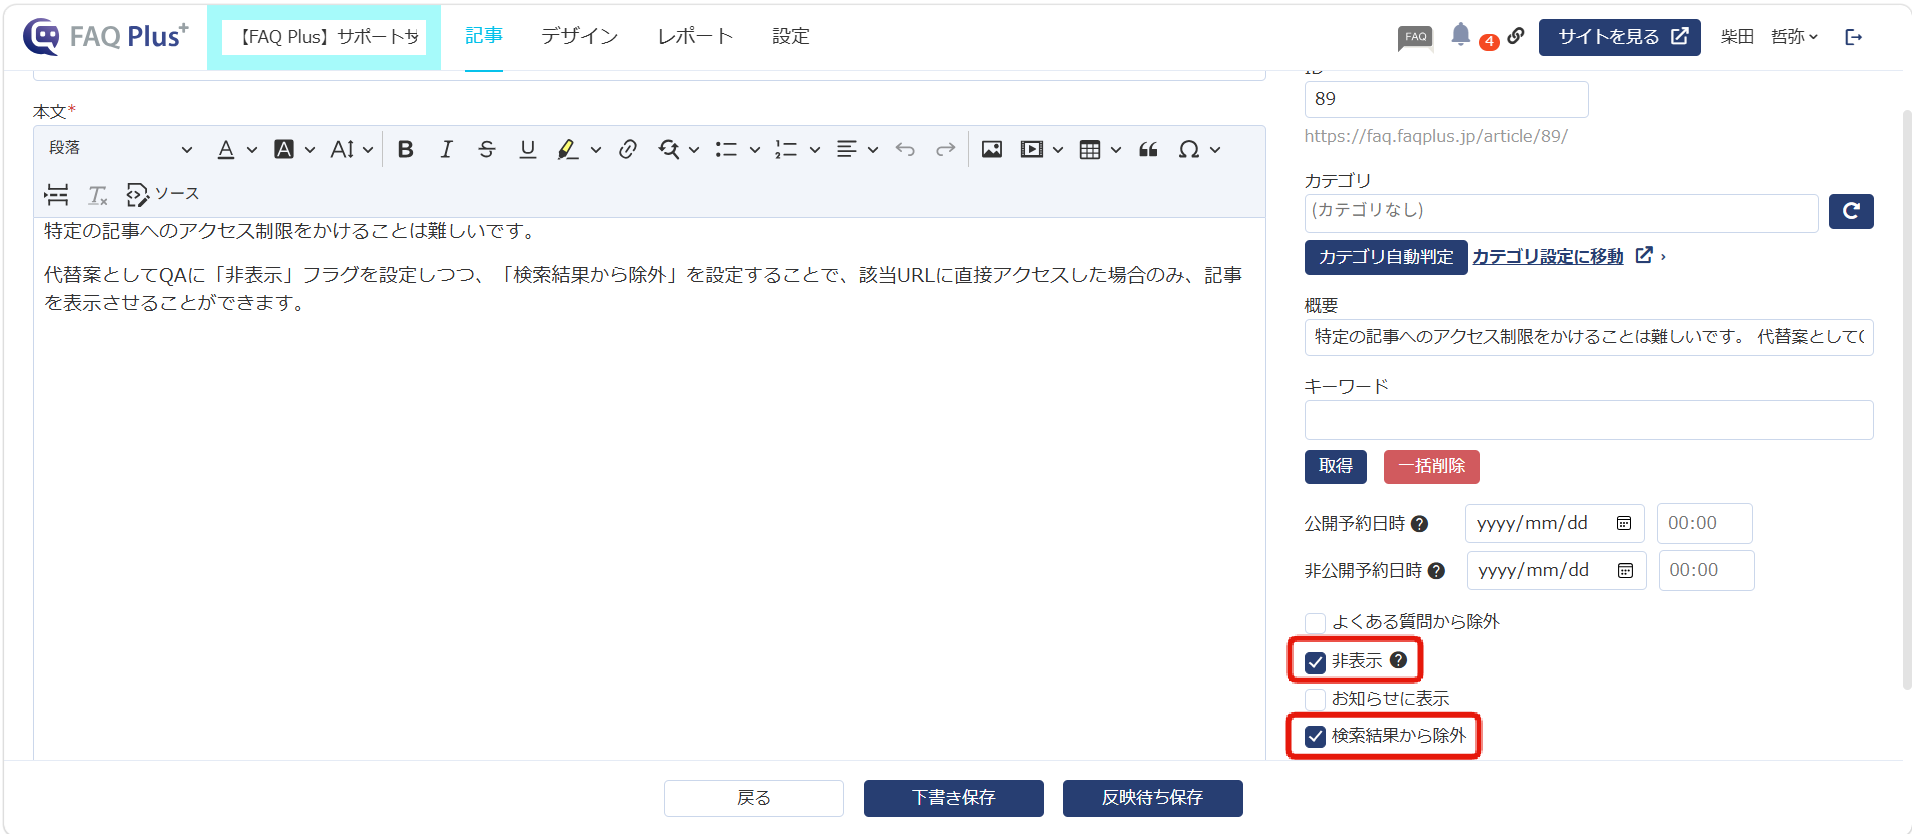Expand font color dropdown arrow

tap(252, 150)
